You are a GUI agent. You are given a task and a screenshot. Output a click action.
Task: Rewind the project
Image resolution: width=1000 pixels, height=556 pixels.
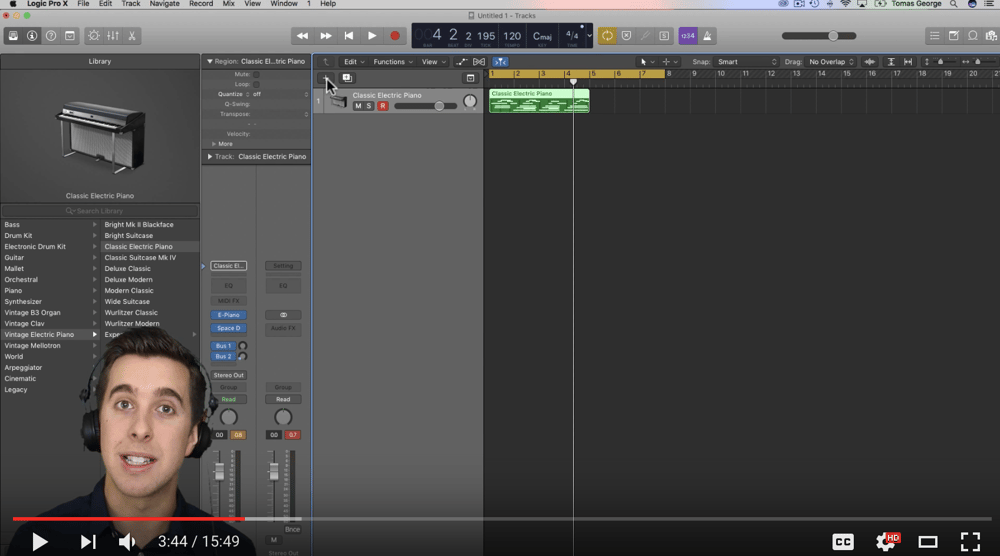(302, 36)
